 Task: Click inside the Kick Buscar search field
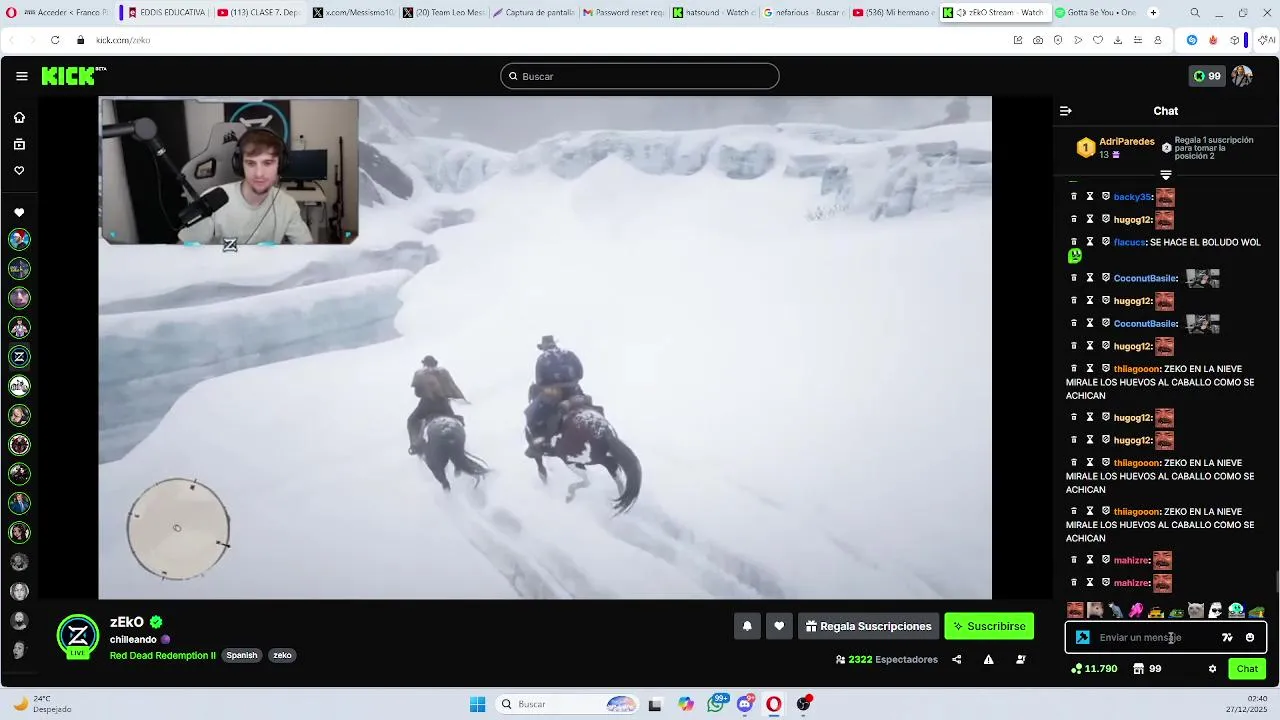coord(640,76)
